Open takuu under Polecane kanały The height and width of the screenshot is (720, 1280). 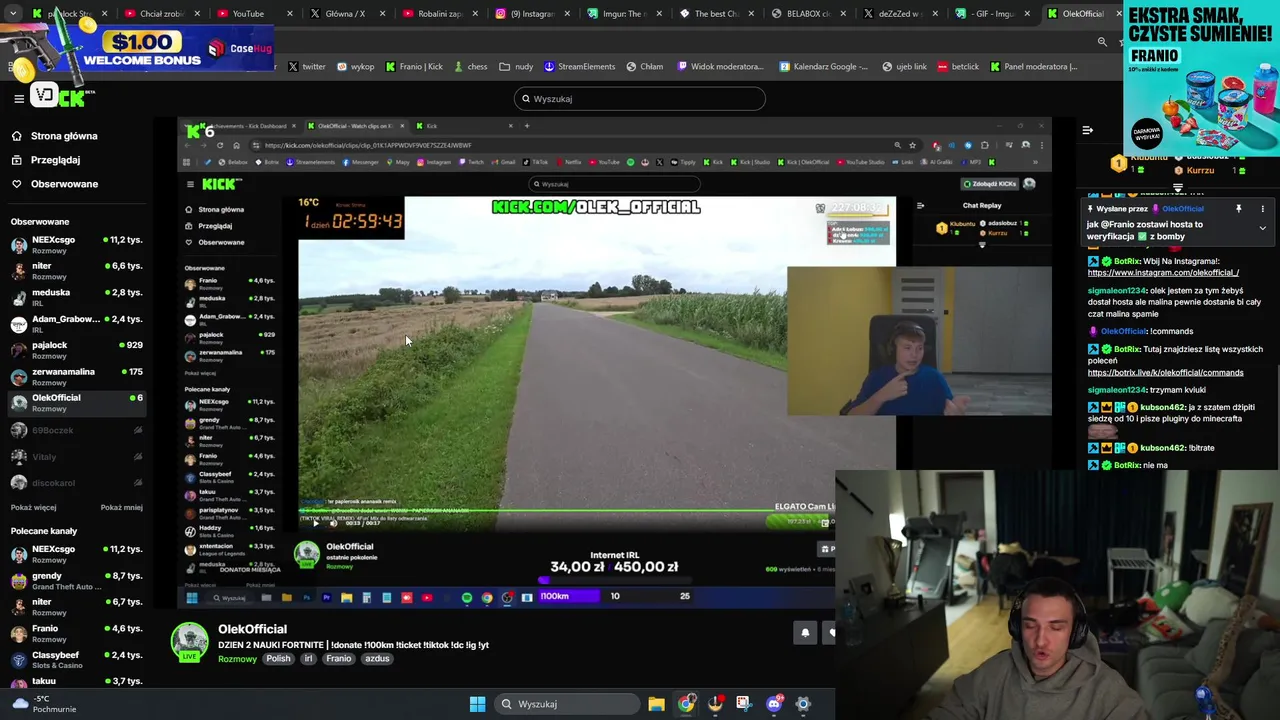point(75,684)
